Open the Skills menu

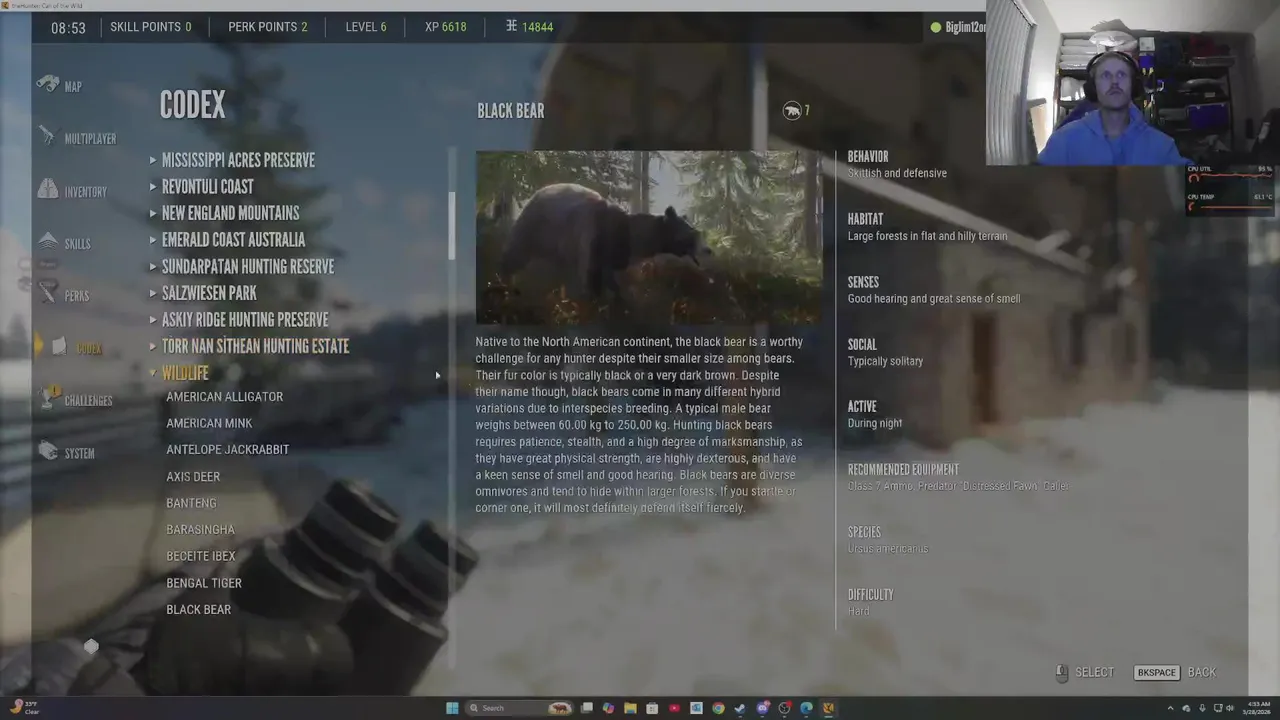pyautogui.click(x=77, y=244)
